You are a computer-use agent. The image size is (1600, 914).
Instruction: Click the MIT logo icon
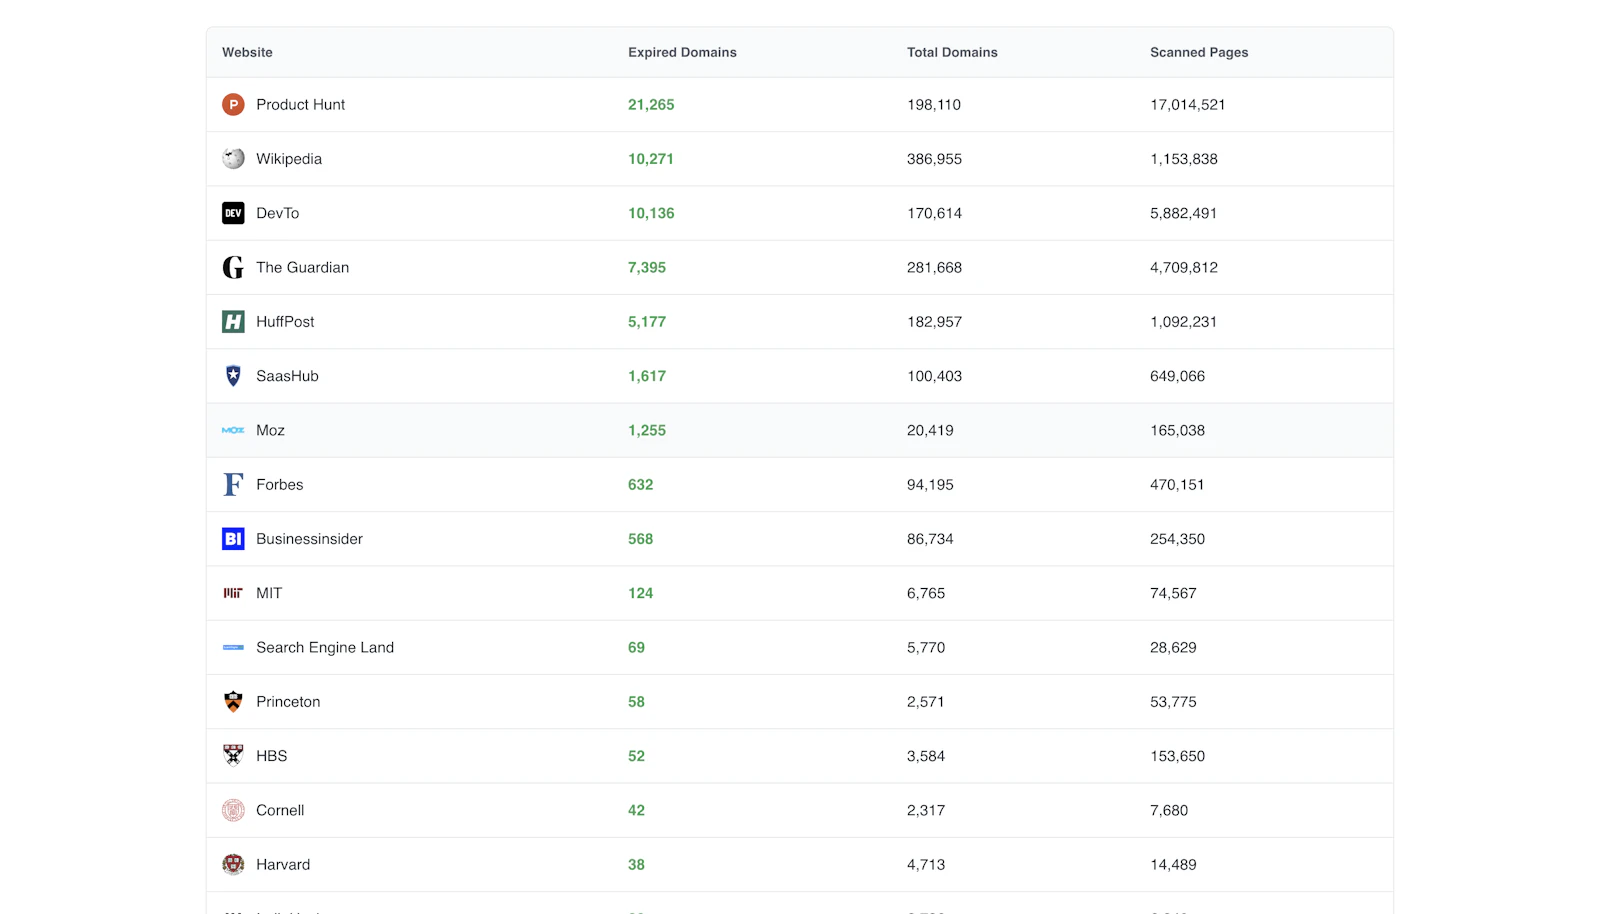(x=233, y=593)
